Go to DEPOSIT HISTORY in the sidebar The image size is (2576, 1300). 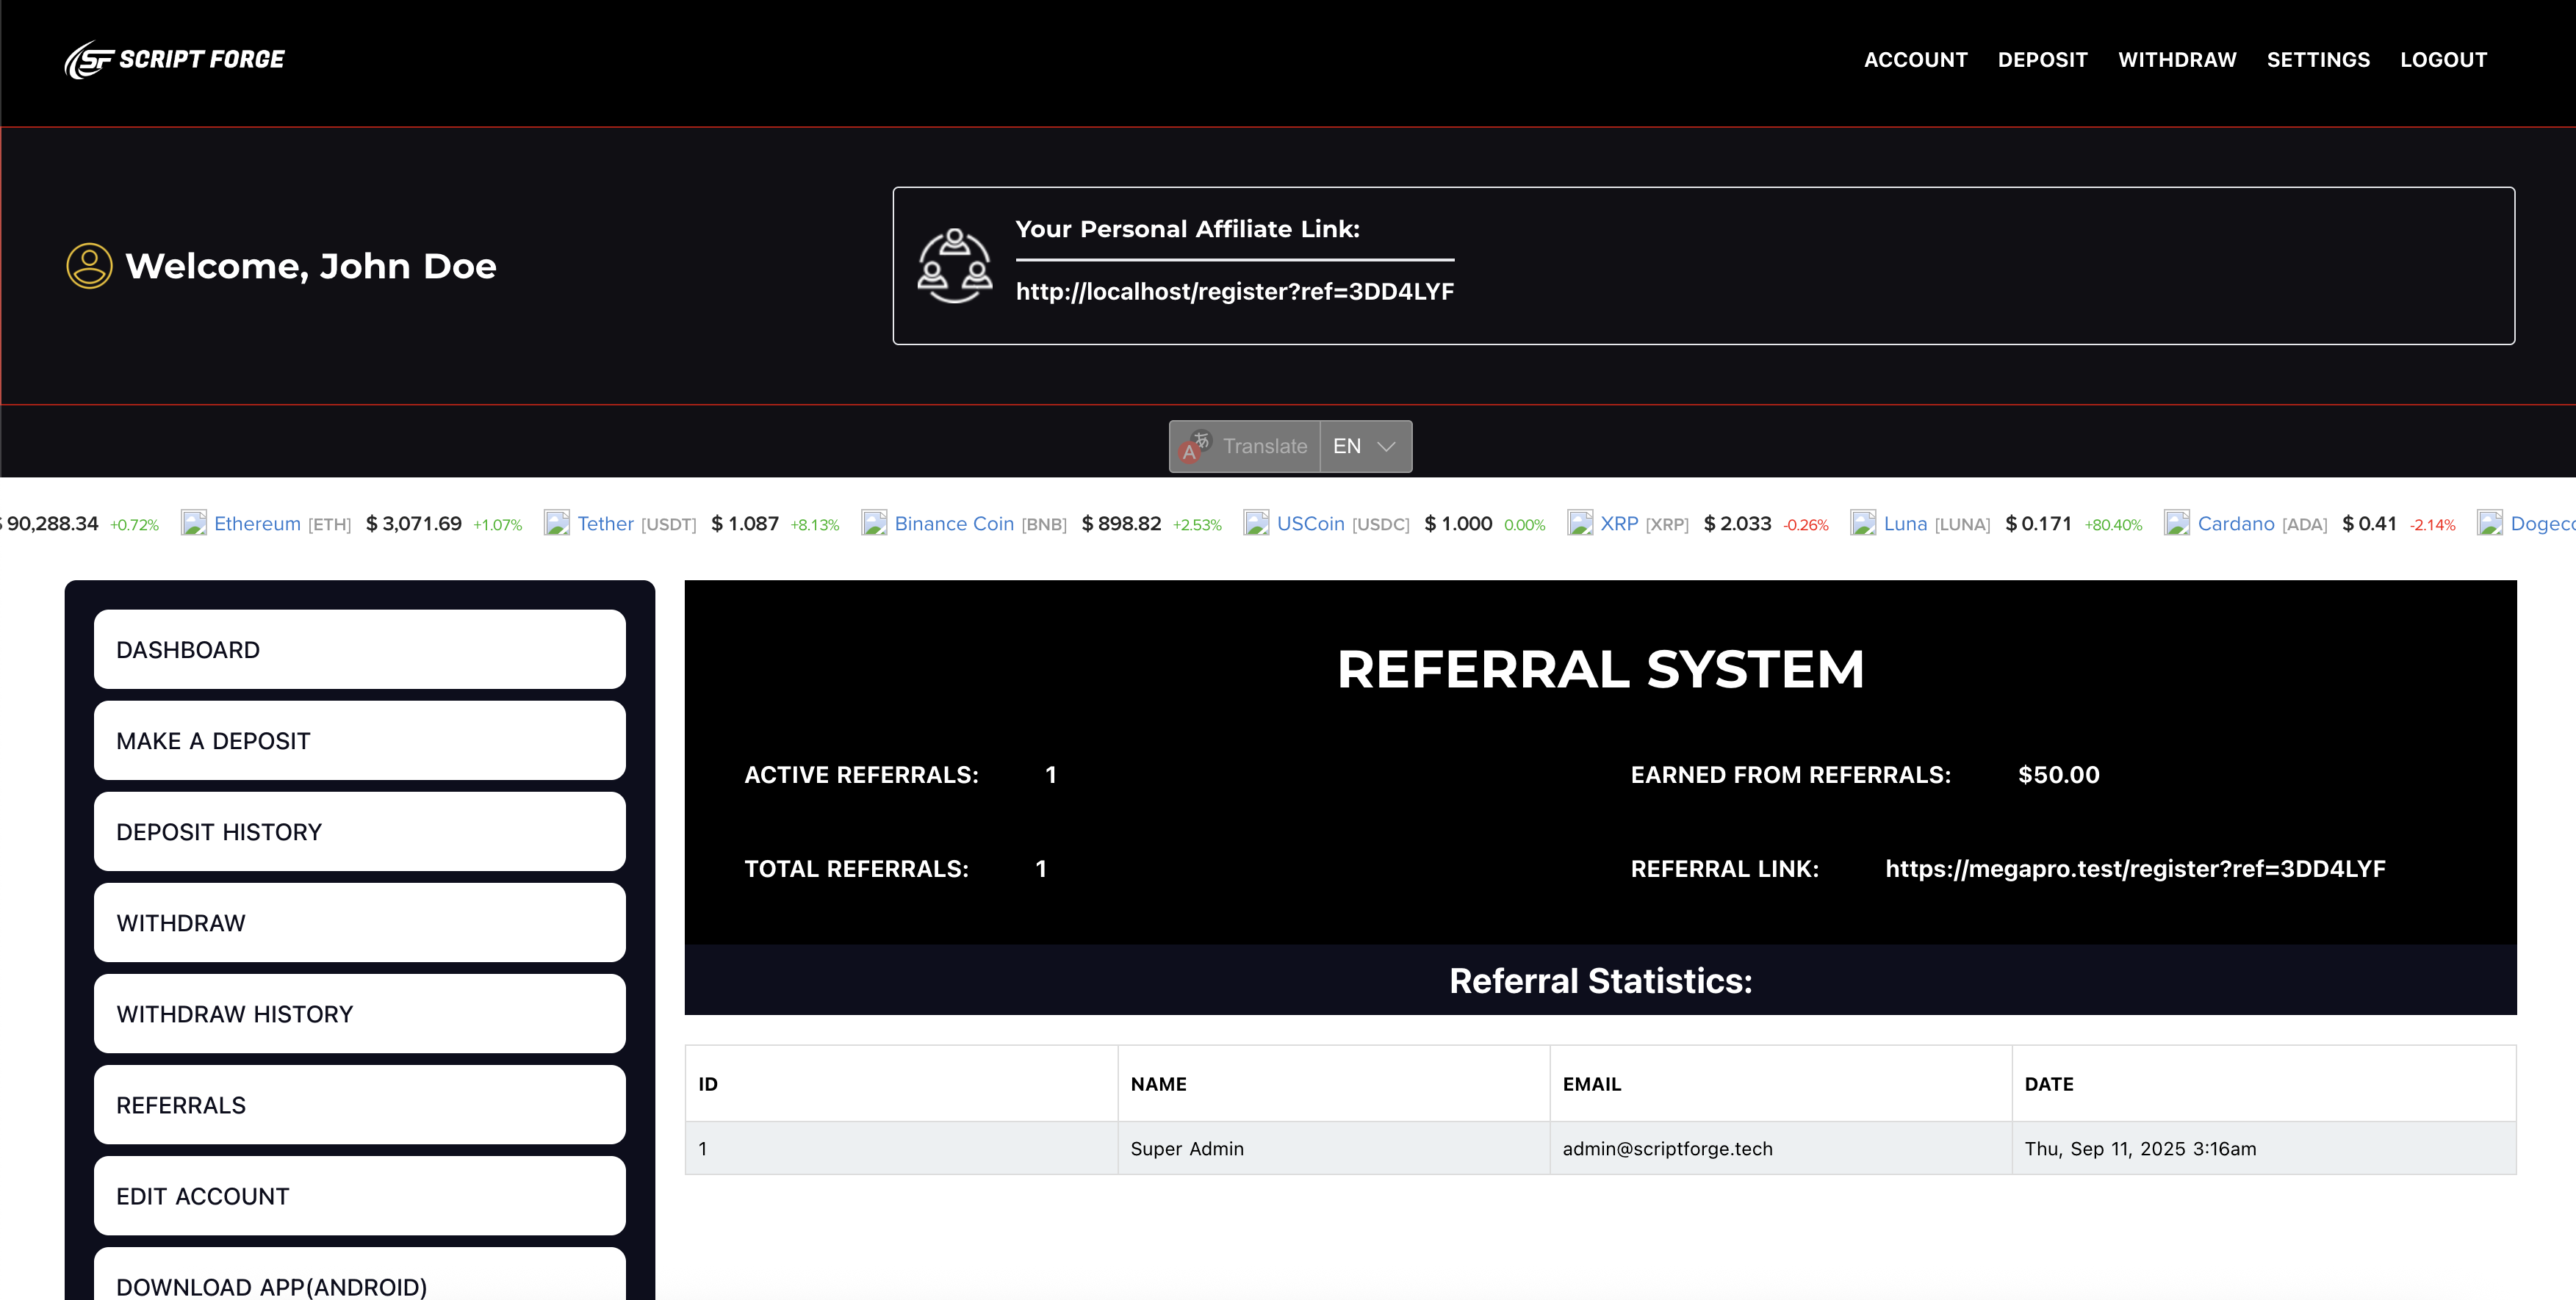pyautogui.click(x=359, y=832)
